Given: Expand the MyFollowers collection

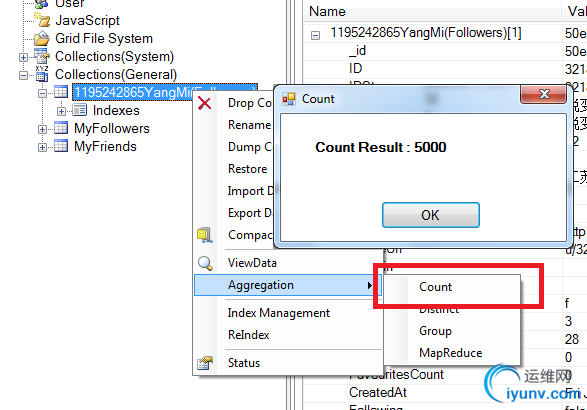Looking at the screenshot, I should click(x=42, y=129).
